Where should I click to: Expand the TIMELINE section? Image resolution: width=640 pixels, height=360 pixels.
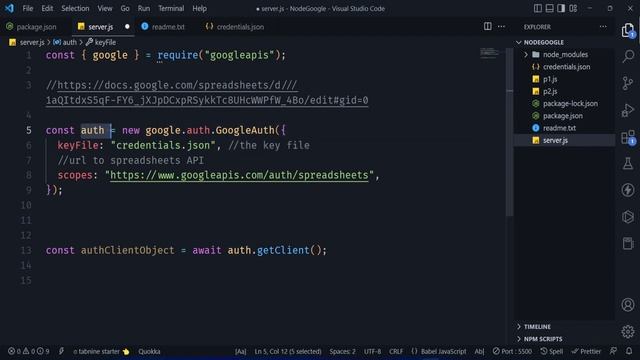click(x=537, y=327)
